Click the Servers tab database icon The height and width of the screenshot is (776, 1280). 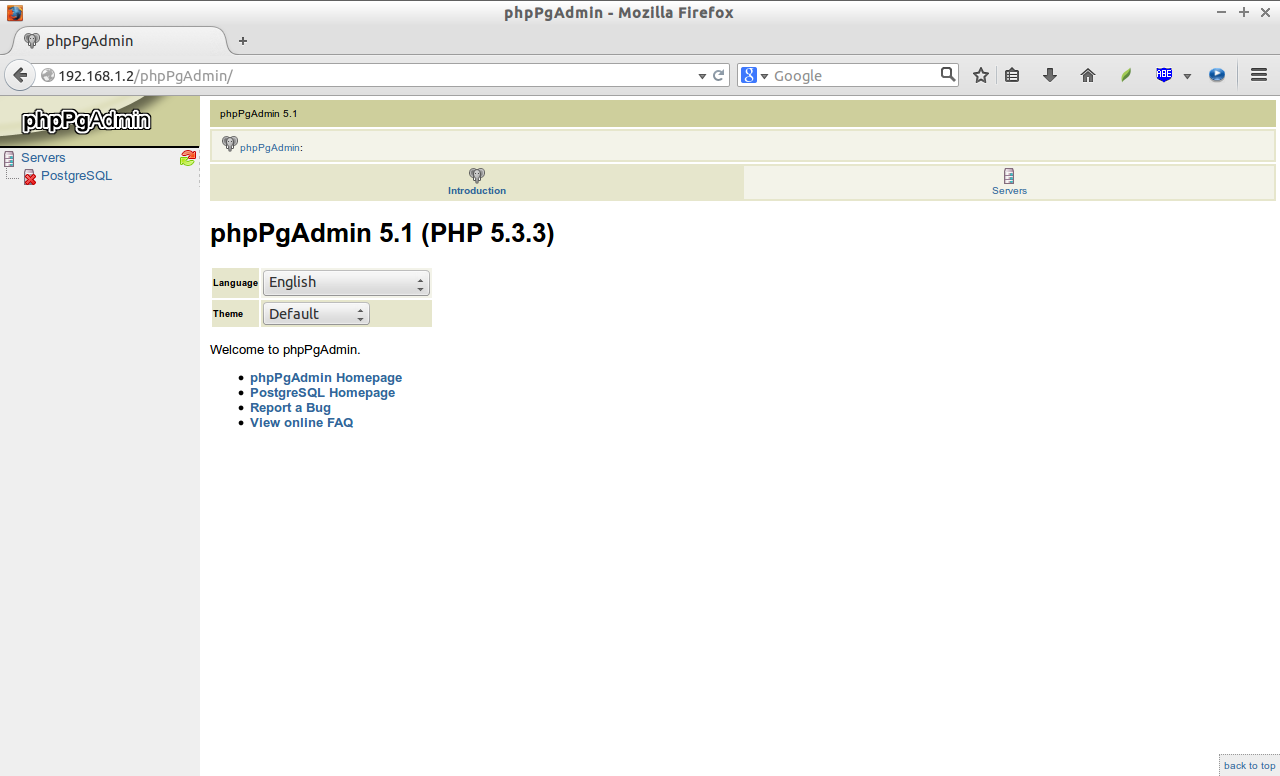[1009, 175]
